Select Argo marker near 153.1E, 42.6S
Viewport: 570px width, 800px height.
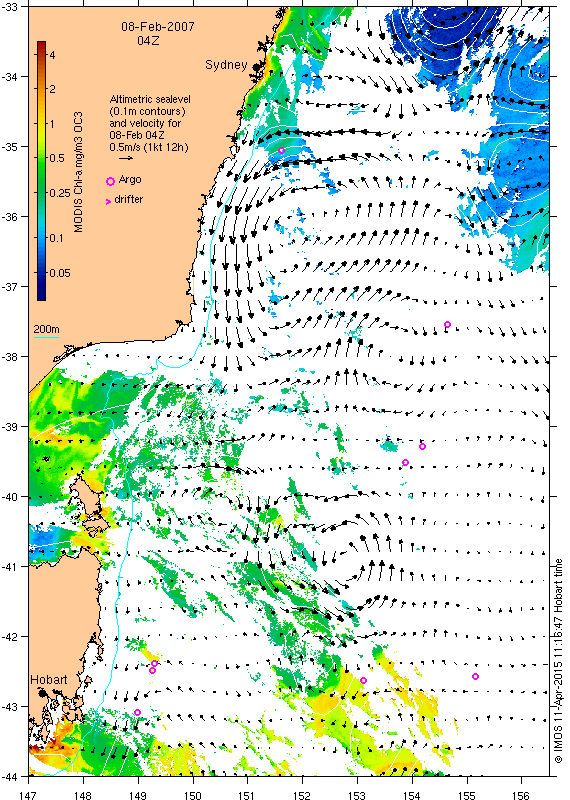[363, 680]
